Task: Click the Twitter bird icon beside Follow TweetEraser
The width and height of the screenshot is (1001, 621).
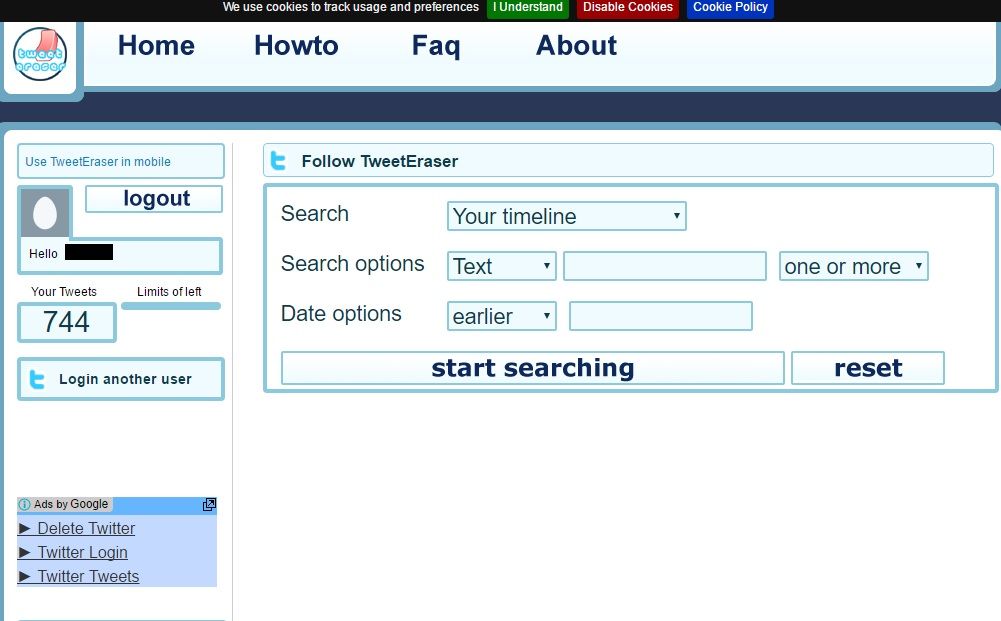Action: tap(278, 161)
